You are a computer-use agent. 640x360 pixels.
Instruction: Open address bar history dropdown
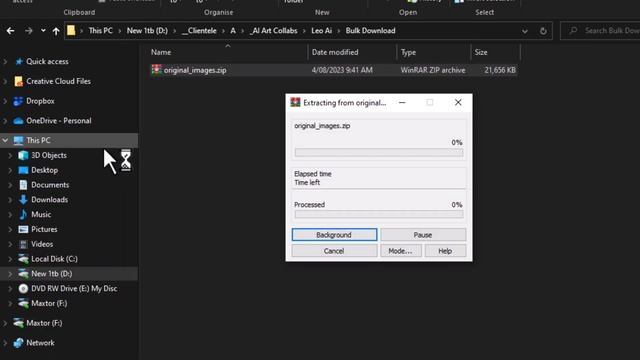[x=524, y=31]
